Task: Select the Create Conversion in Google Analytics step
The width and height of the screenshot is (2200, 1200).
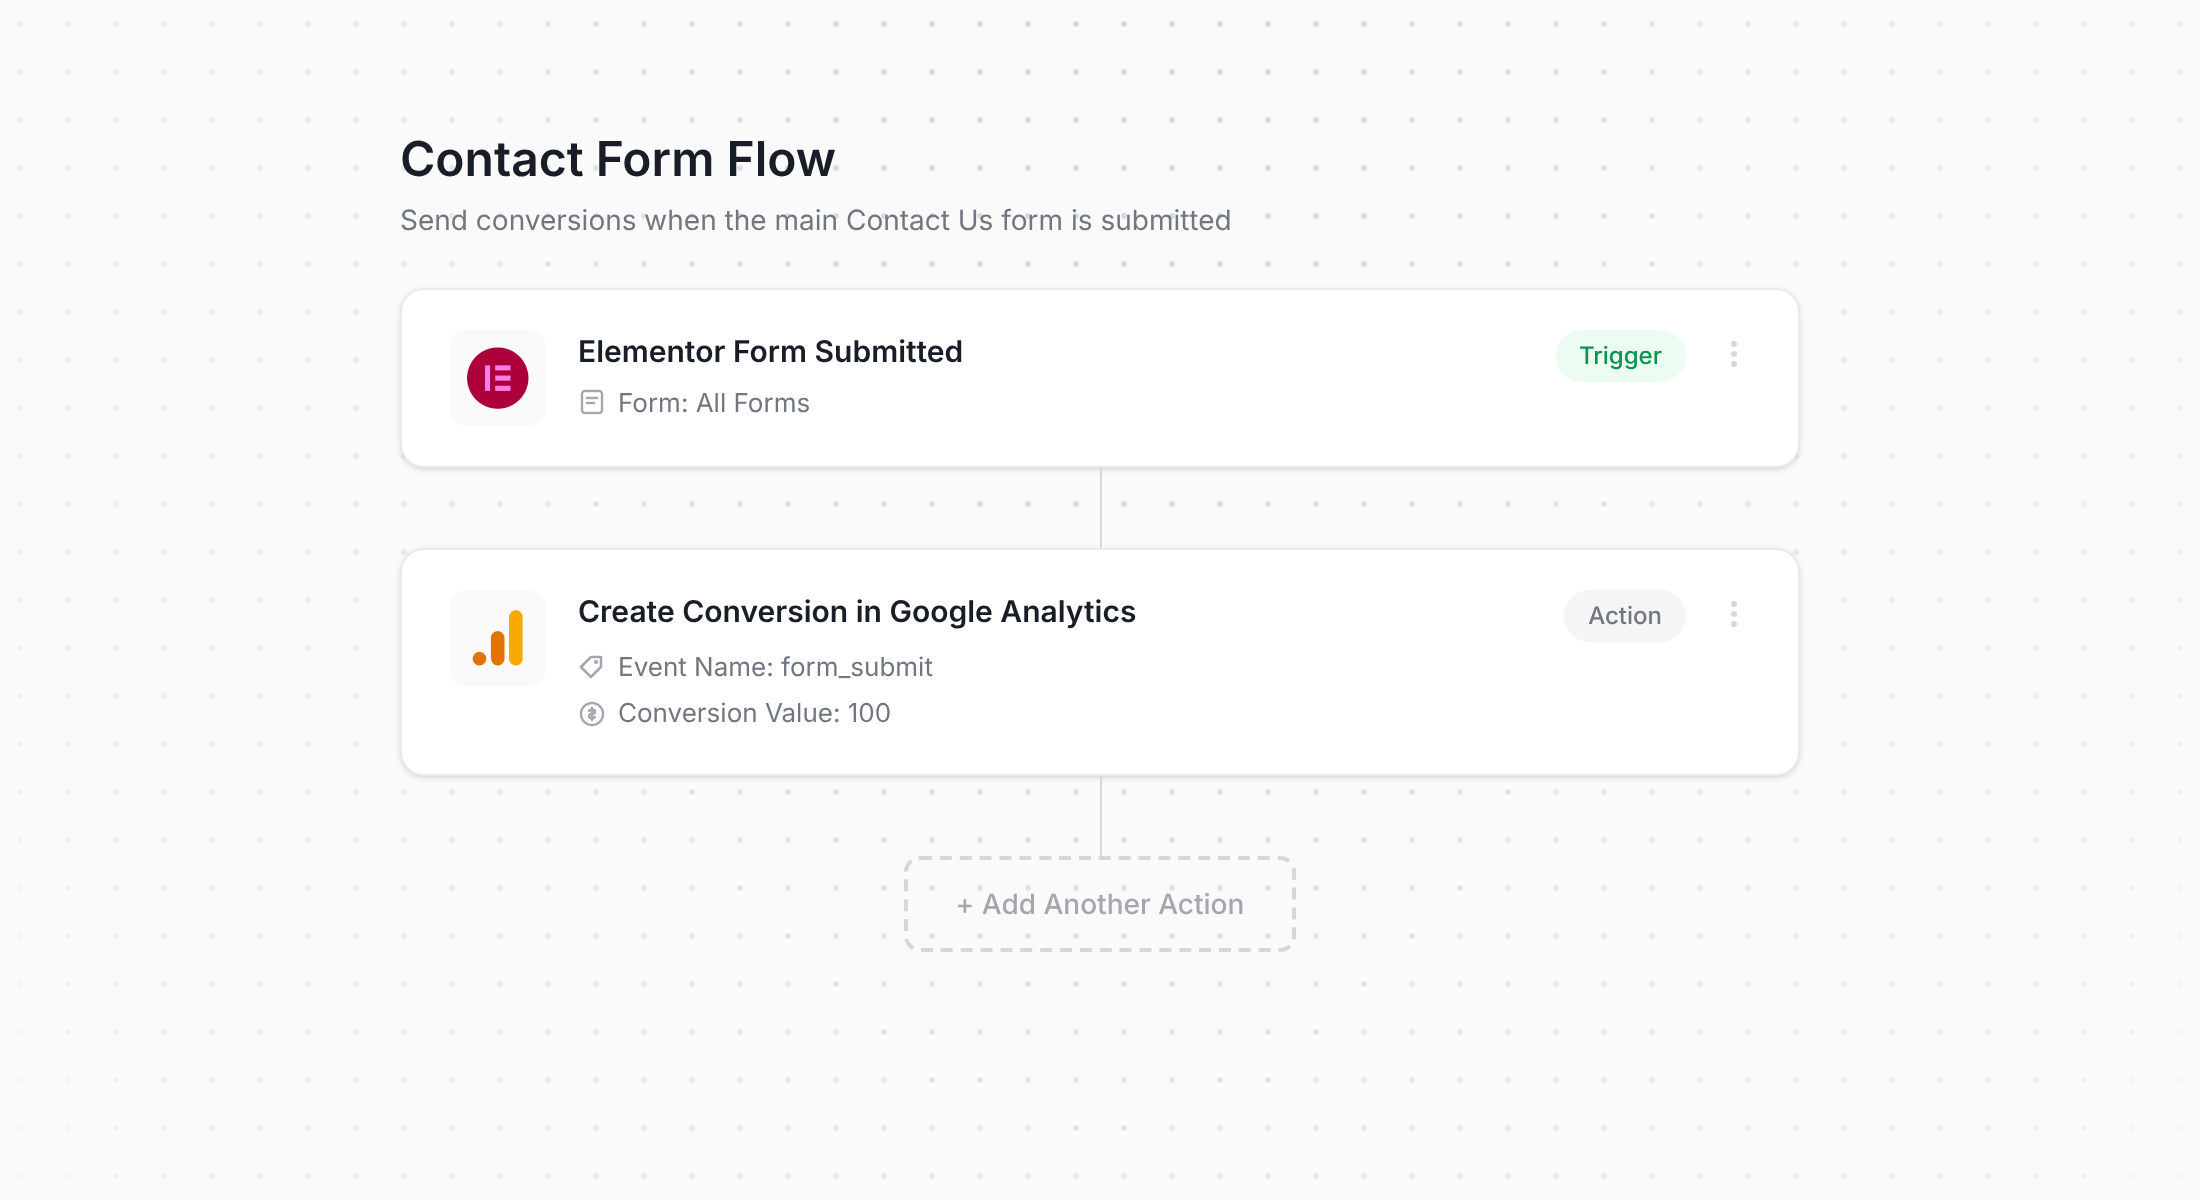Action: click(857, 611)
